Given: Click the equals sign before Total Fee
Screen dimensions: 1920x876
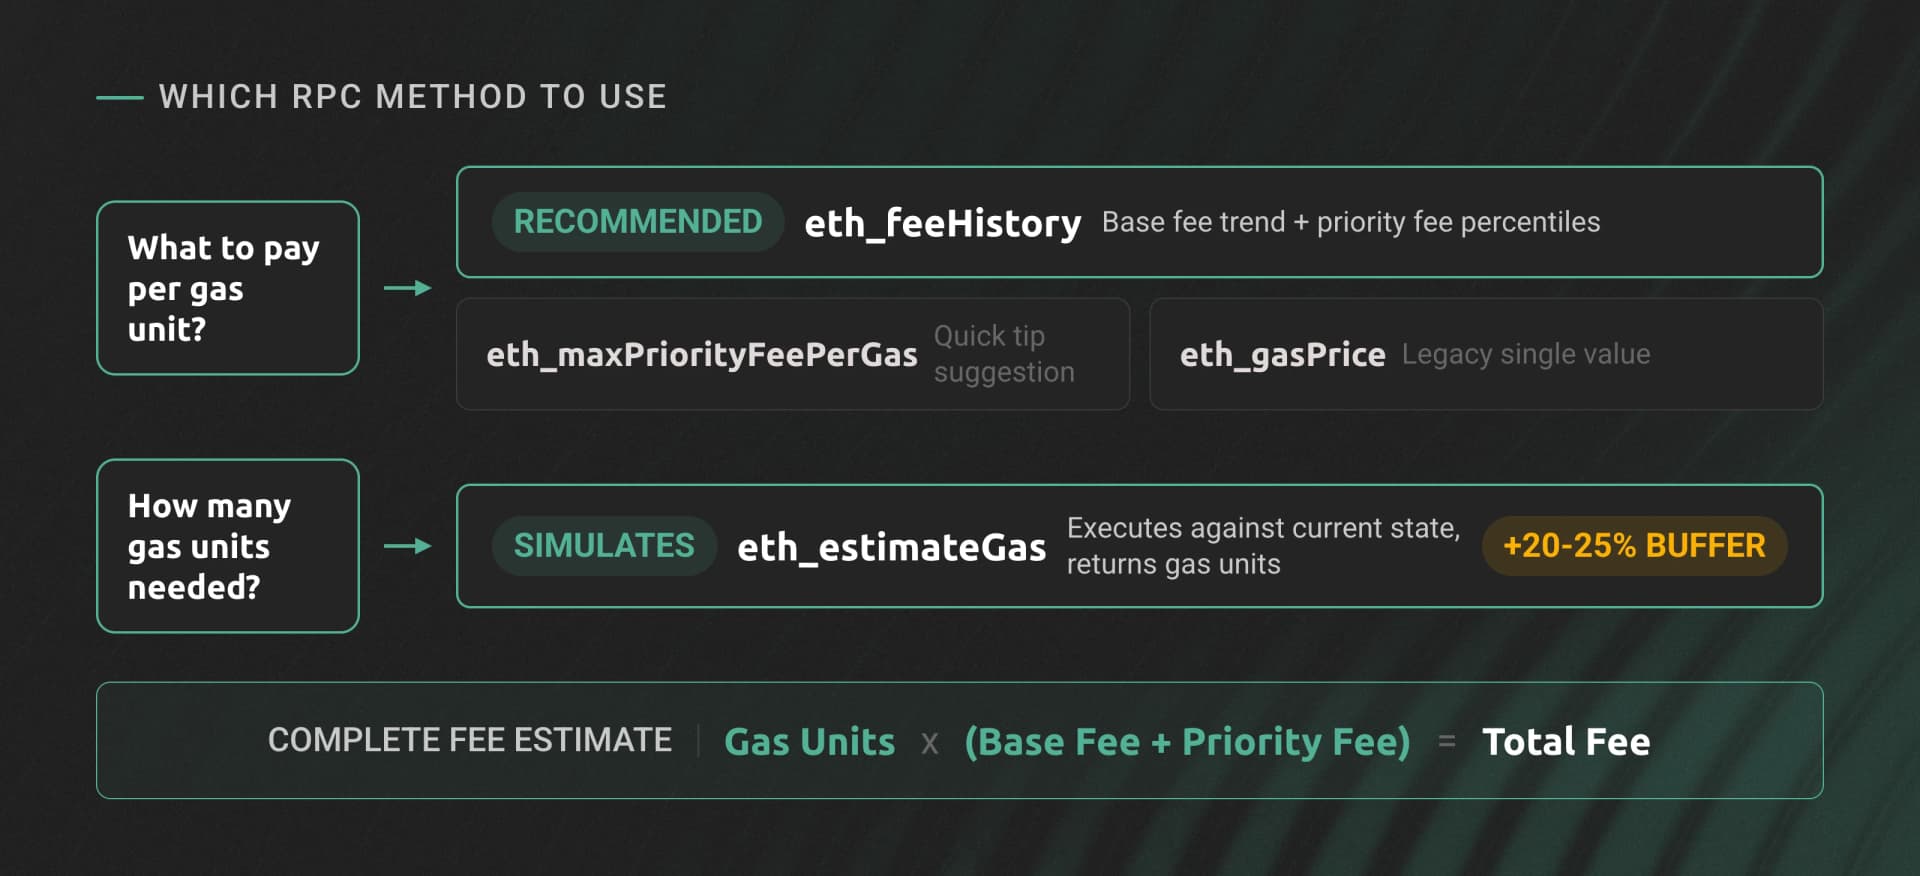Looking at the screenshot, I should (x=1446, y=742).
